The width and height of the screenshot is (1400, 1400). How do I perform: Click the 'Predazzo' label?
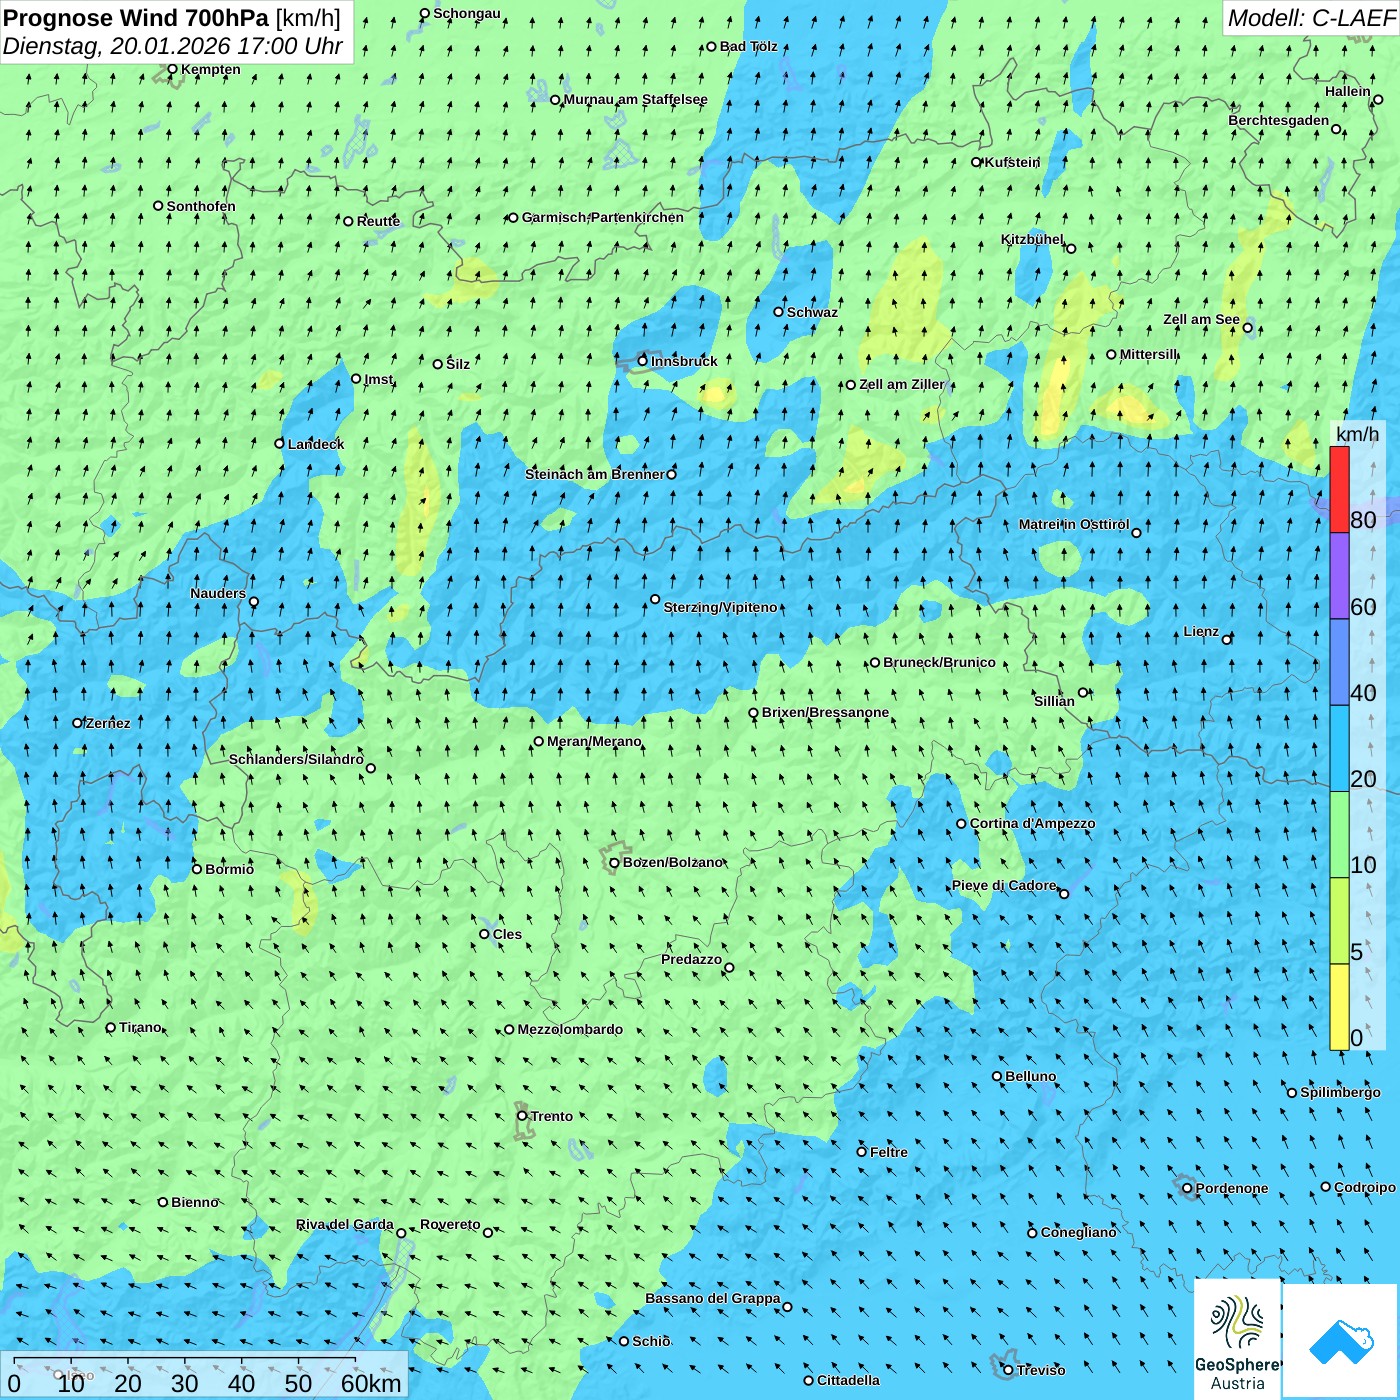691,959
